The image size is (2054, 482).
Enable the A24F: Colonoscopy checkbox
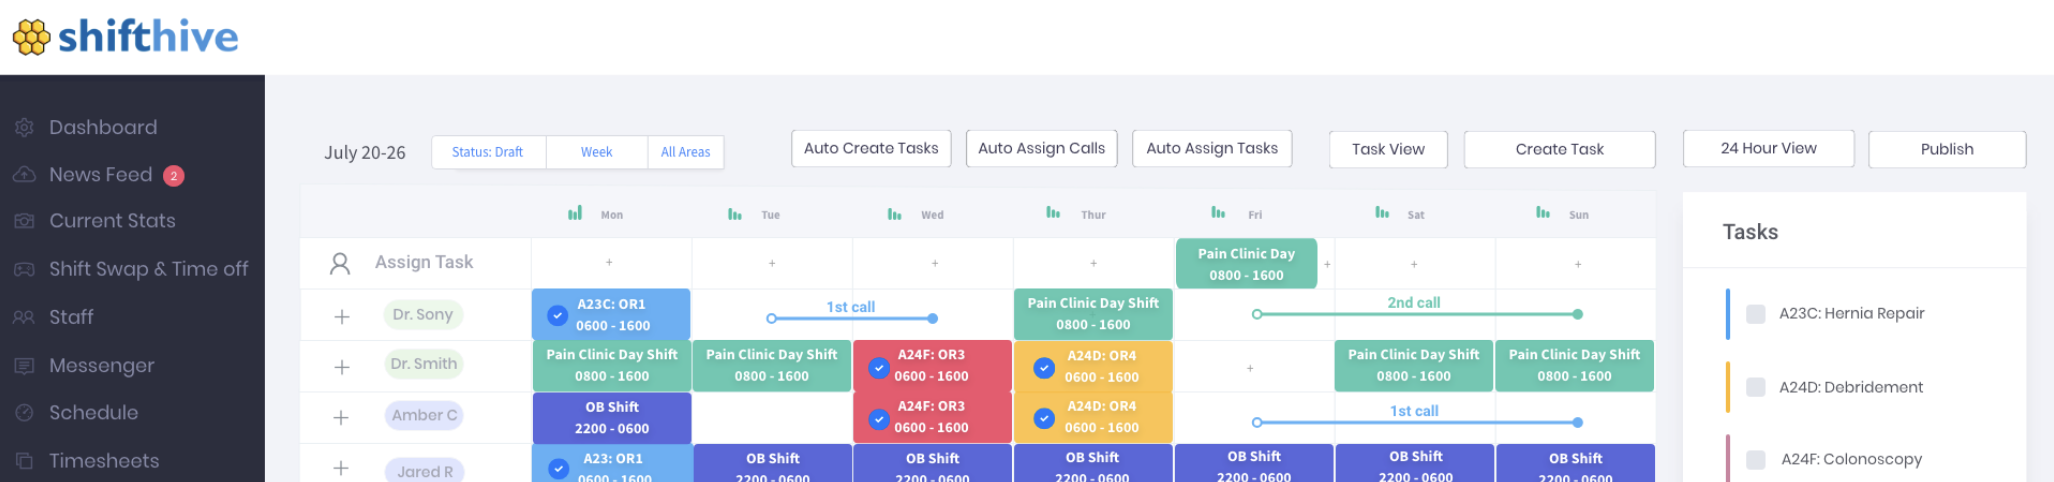coord(1755,460)
